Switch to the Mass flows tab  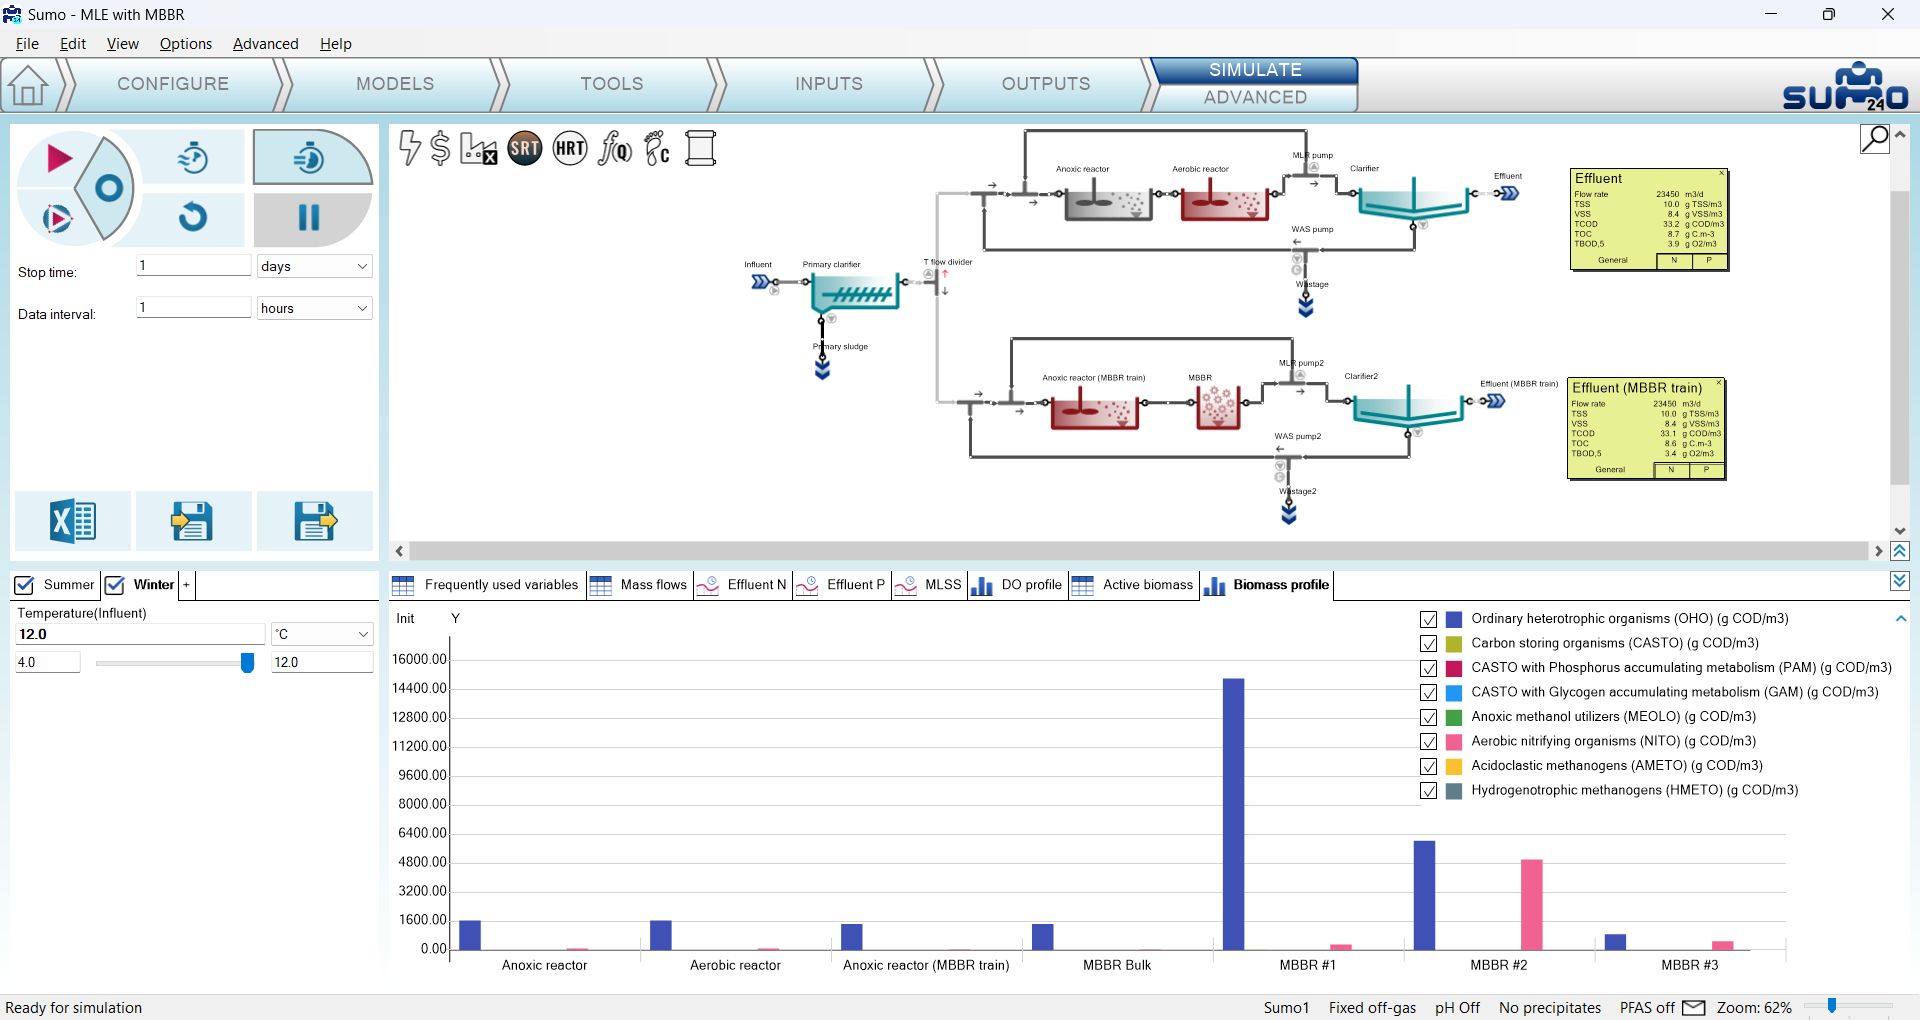pos(638,585)
